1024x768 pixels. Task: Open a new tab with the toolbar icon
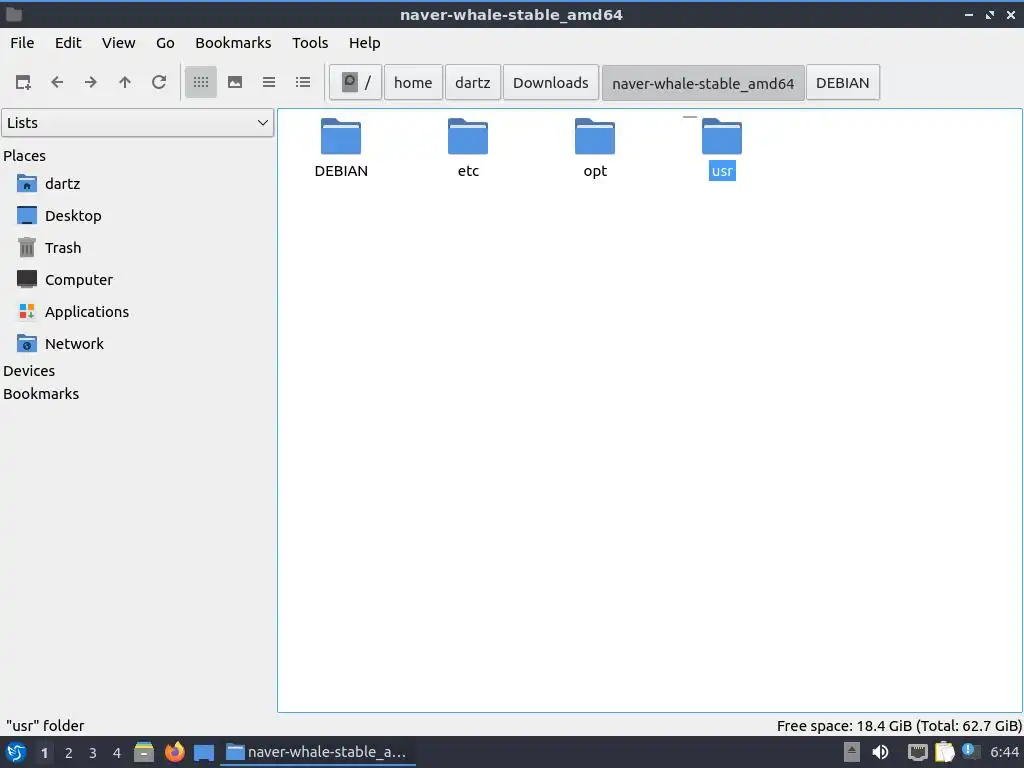coord(24,82)
